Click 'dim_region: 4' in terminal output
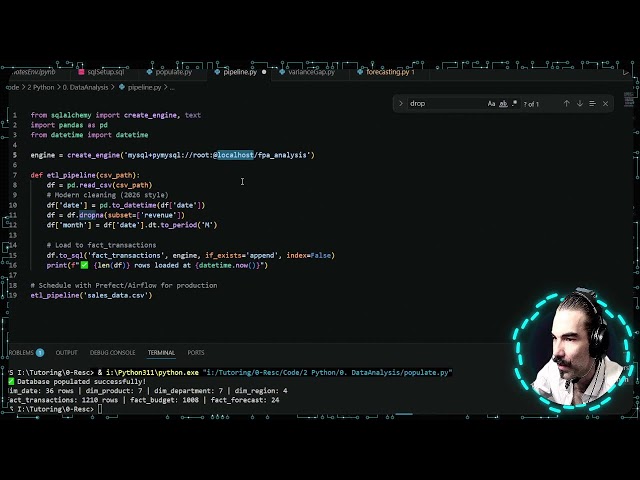The width and height of the screenshot is (640, 480). [261, 391]
